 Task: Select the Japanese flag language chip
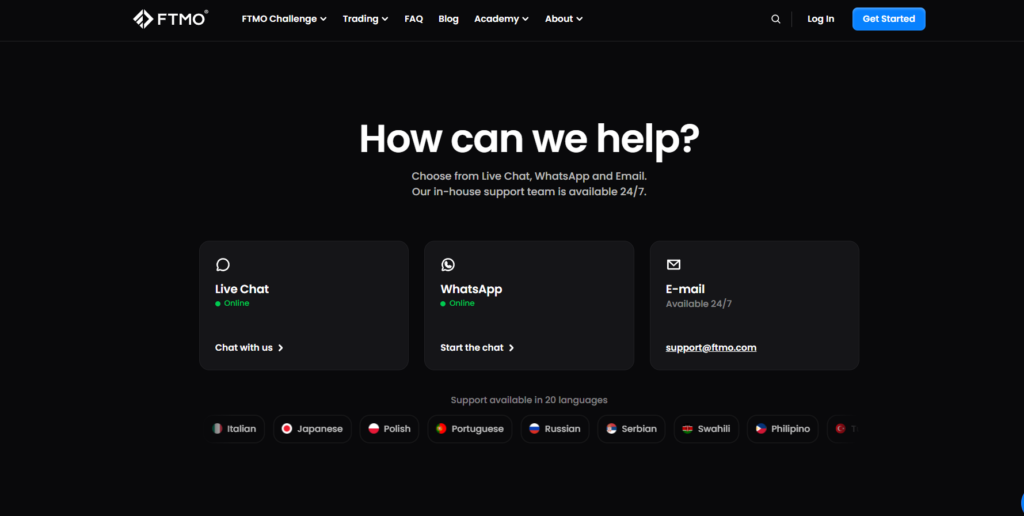coord(312,429)
